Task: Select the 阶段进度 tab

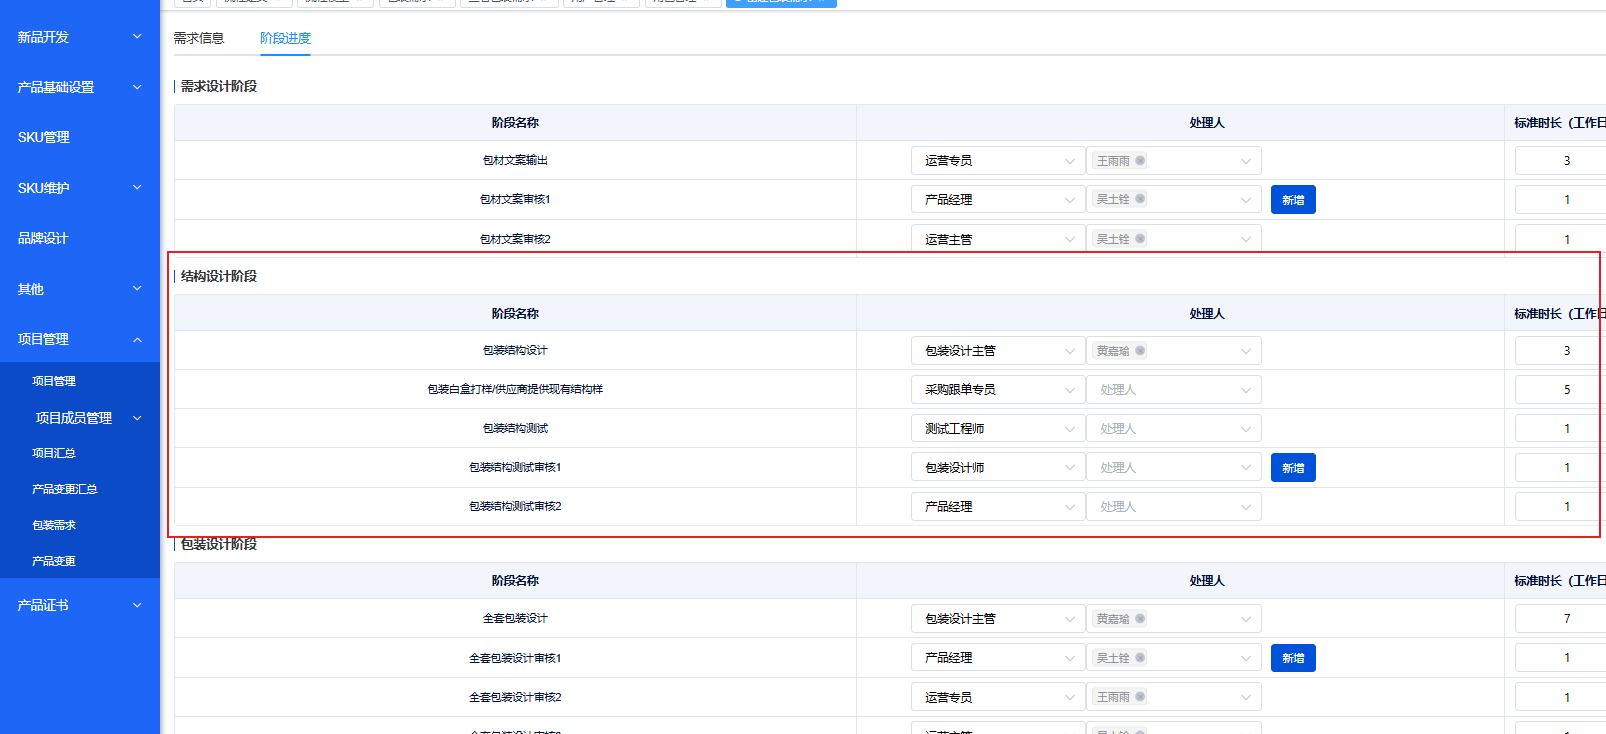Action: [x=285, y=38]
